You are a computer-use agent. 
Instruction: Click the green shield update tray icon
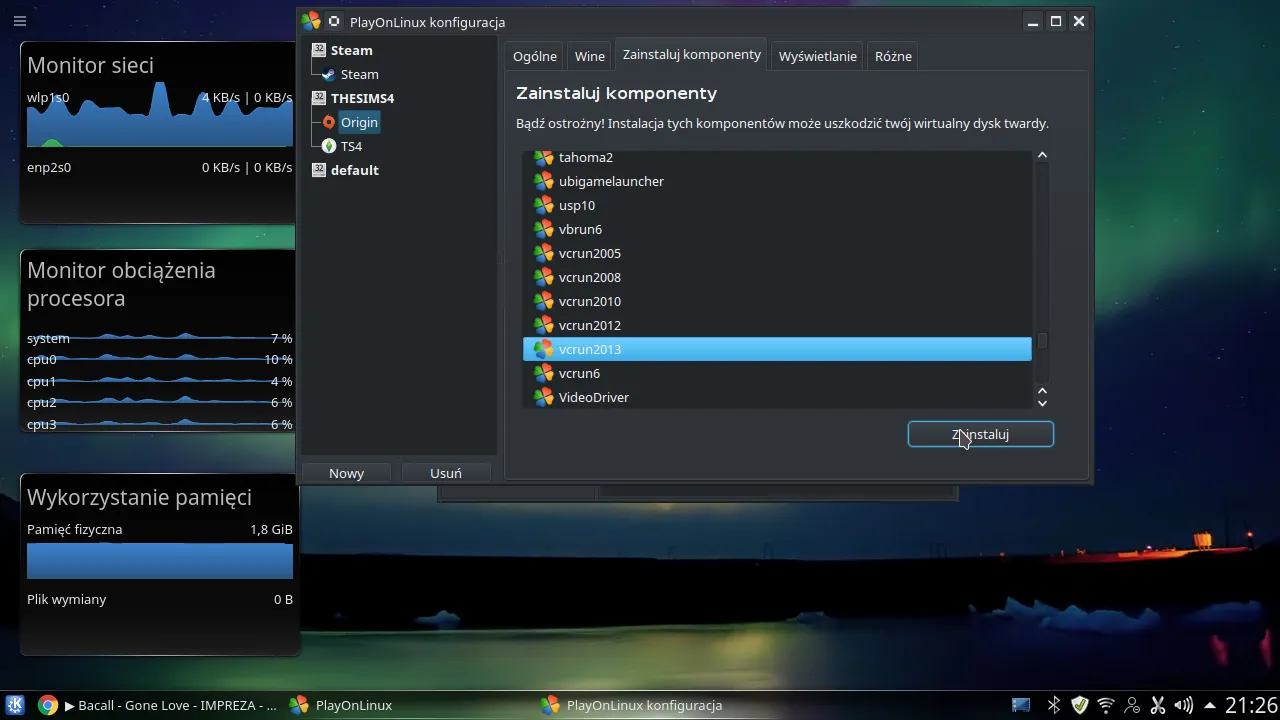[x=1080, y=705]
